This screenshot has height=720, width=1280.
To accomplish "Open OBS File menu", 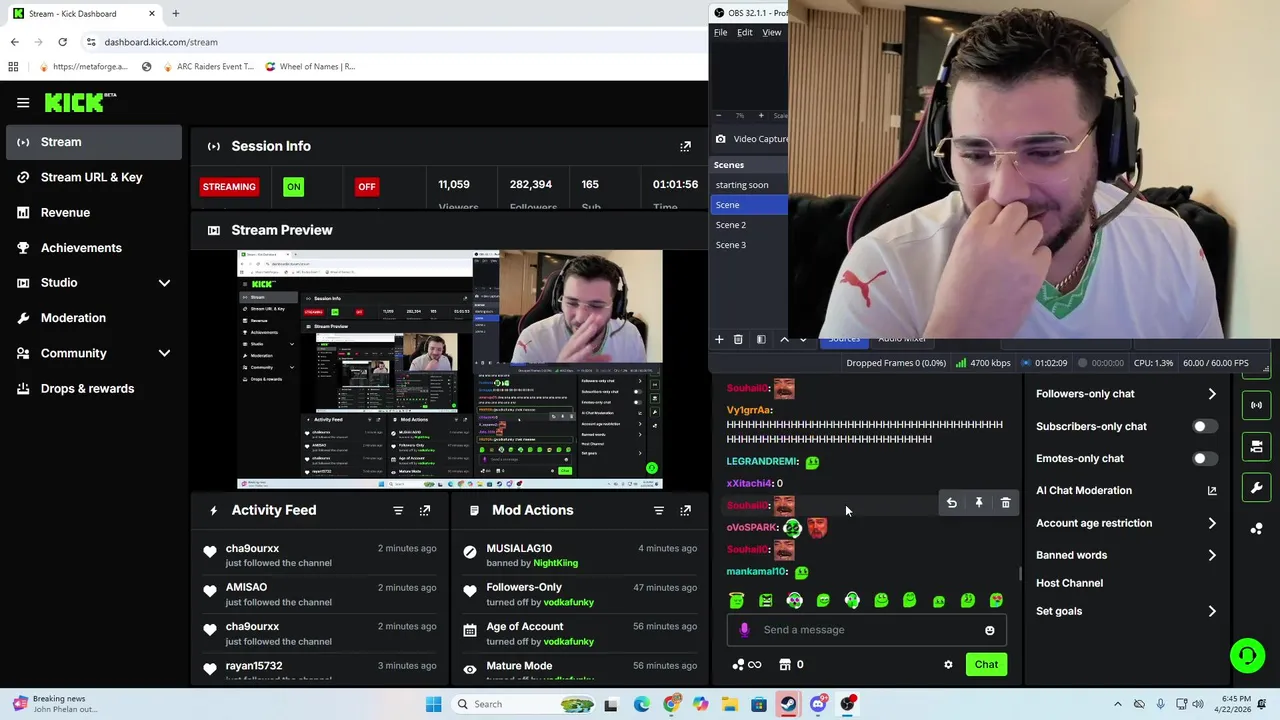I will click(x=720, y=32).
